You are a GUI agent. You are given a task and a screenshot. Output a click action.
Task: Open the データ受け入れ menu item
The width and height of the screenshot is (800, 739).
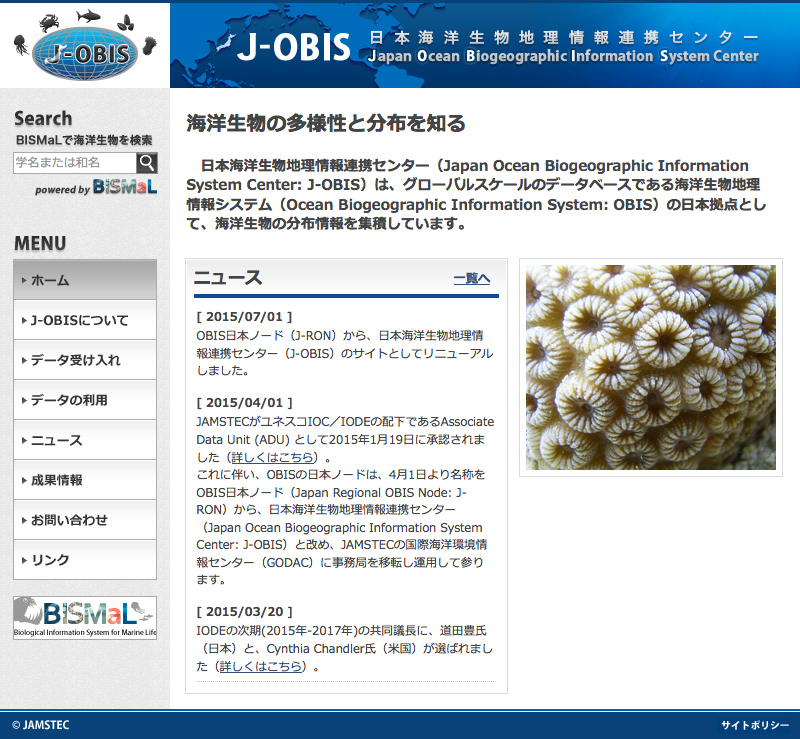[x=85, y=360]
